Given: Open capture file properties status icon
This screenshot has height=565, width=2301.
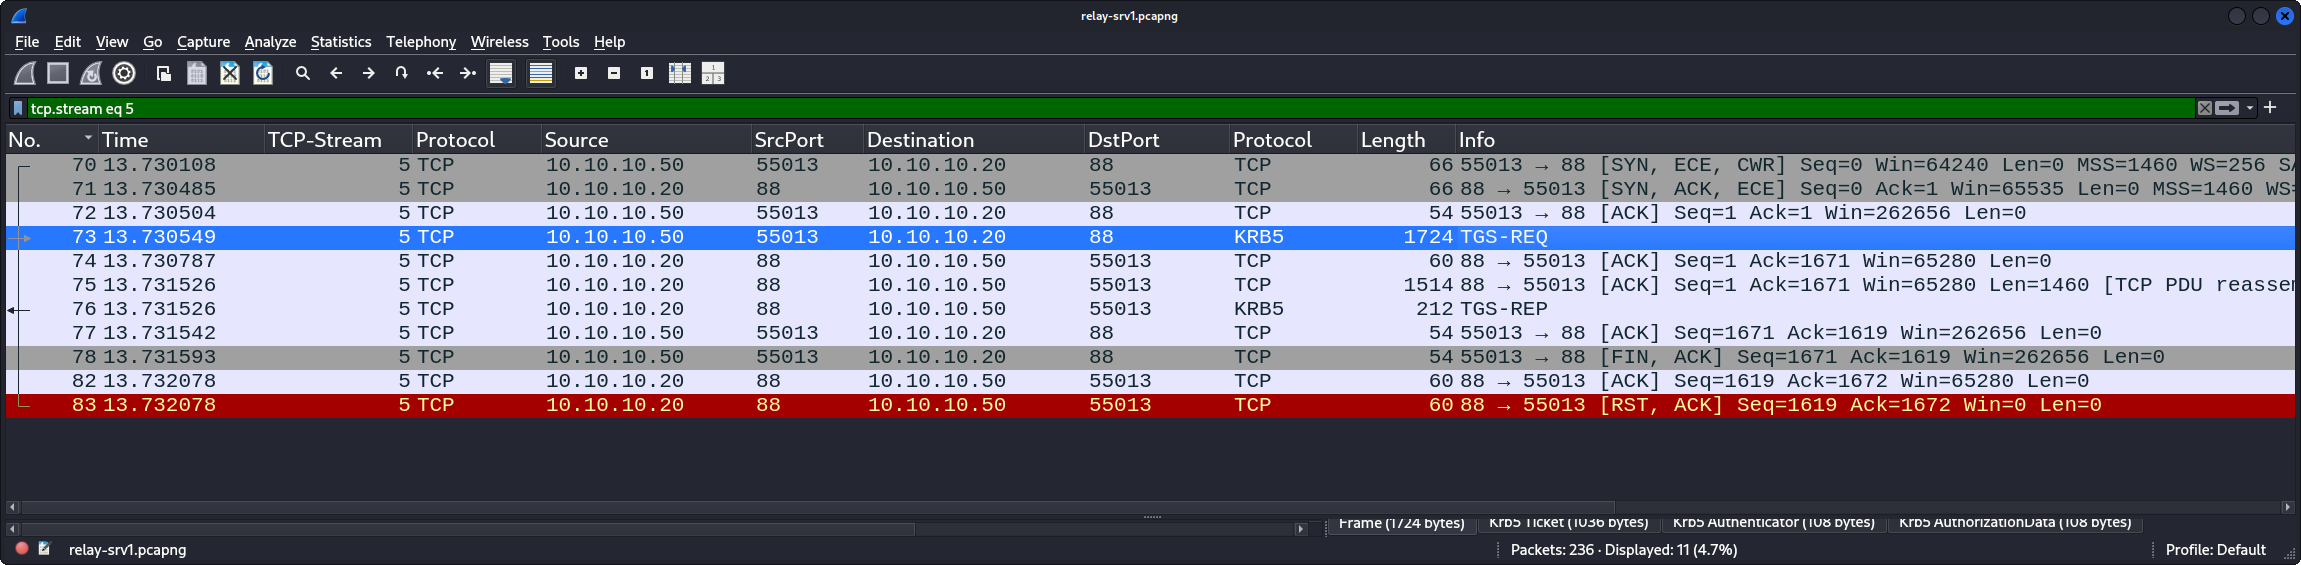Looking at the screenshot, I should (45, 549).
